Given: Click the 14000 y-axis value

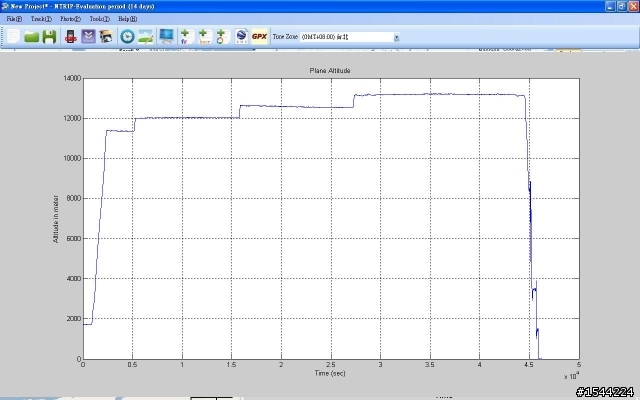Looking at the screenshot, I should click(x=72, y=78).
